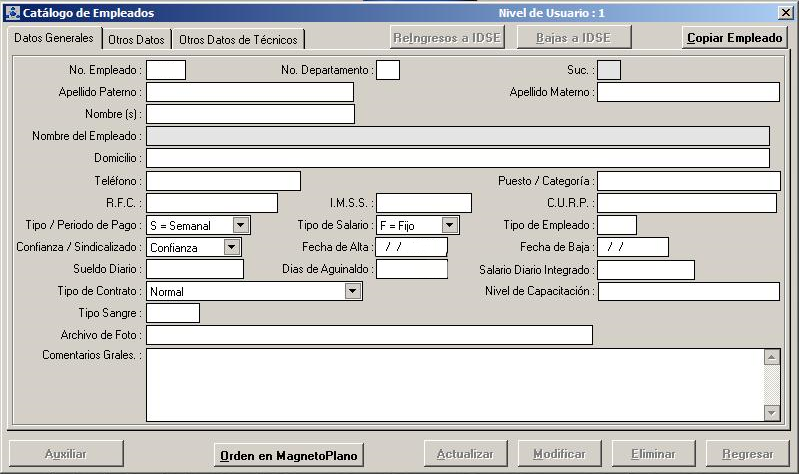The height and width of the screenshot is (474, 799).
Task: Click into the Domicilio field
Action: click(x=458, y=158)
